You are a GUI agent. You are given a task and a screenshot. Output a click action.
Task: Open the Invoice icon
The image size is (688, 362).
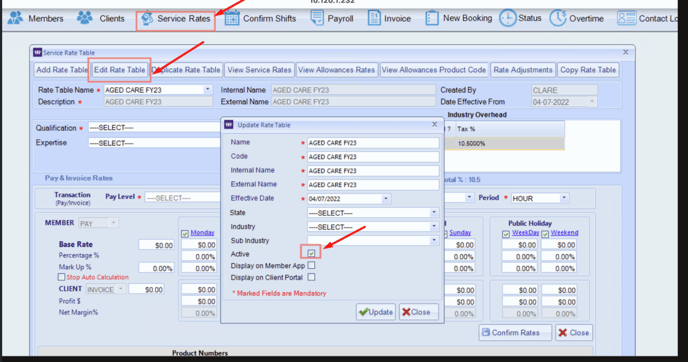click(374, 18)
